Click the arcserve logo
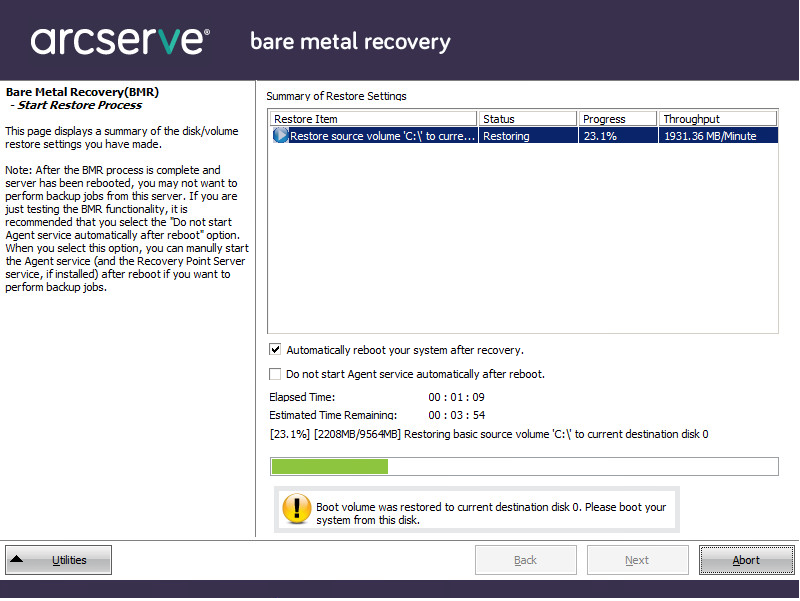The width and height of the screenshot is (800, 601). [120, 41]
